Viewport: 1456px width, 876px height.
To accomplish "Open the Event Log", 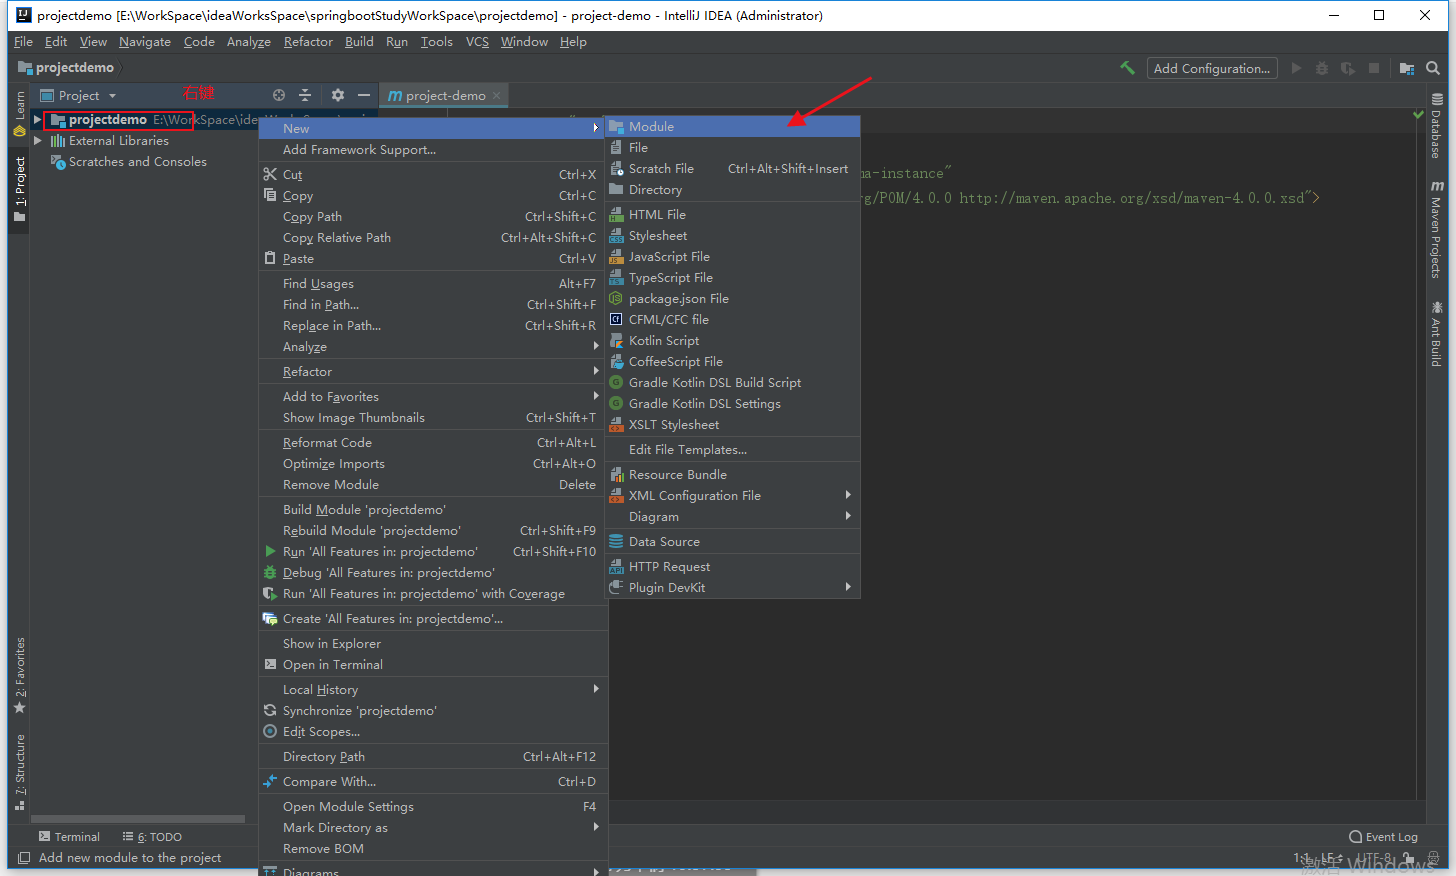I will point(1383,837).
